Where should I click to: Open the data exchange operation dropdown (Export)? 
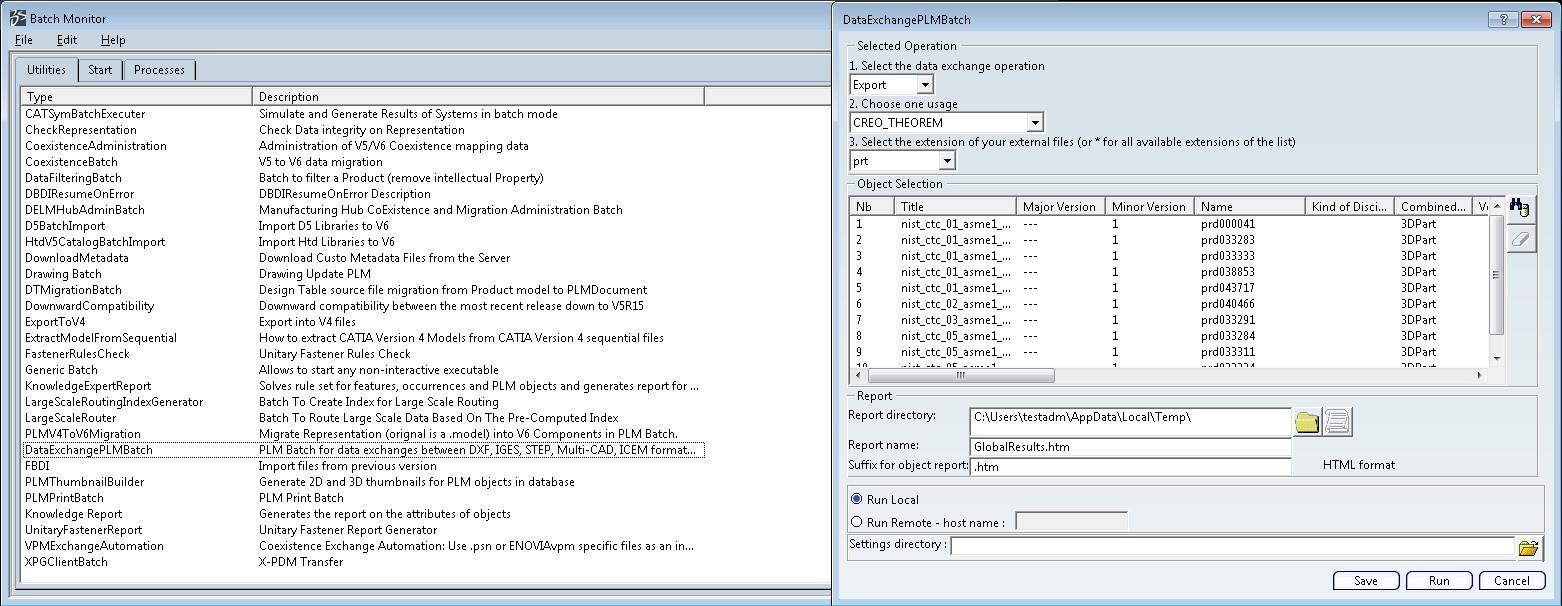pyautogui.click(x=925, y=85)
